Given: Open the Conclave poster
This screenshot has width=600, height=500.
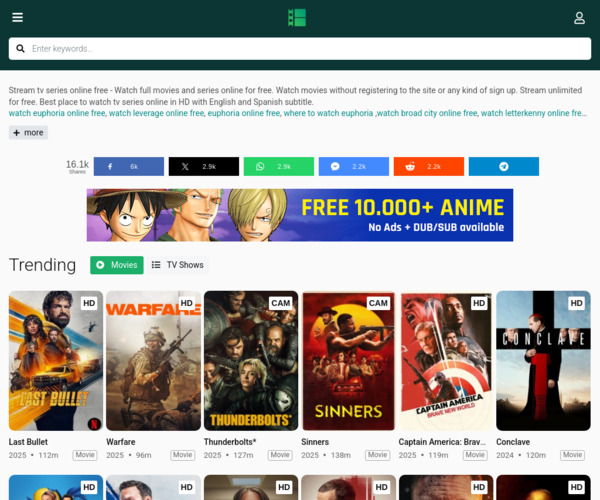Looking at the screenshot, I should coord(543,361).
